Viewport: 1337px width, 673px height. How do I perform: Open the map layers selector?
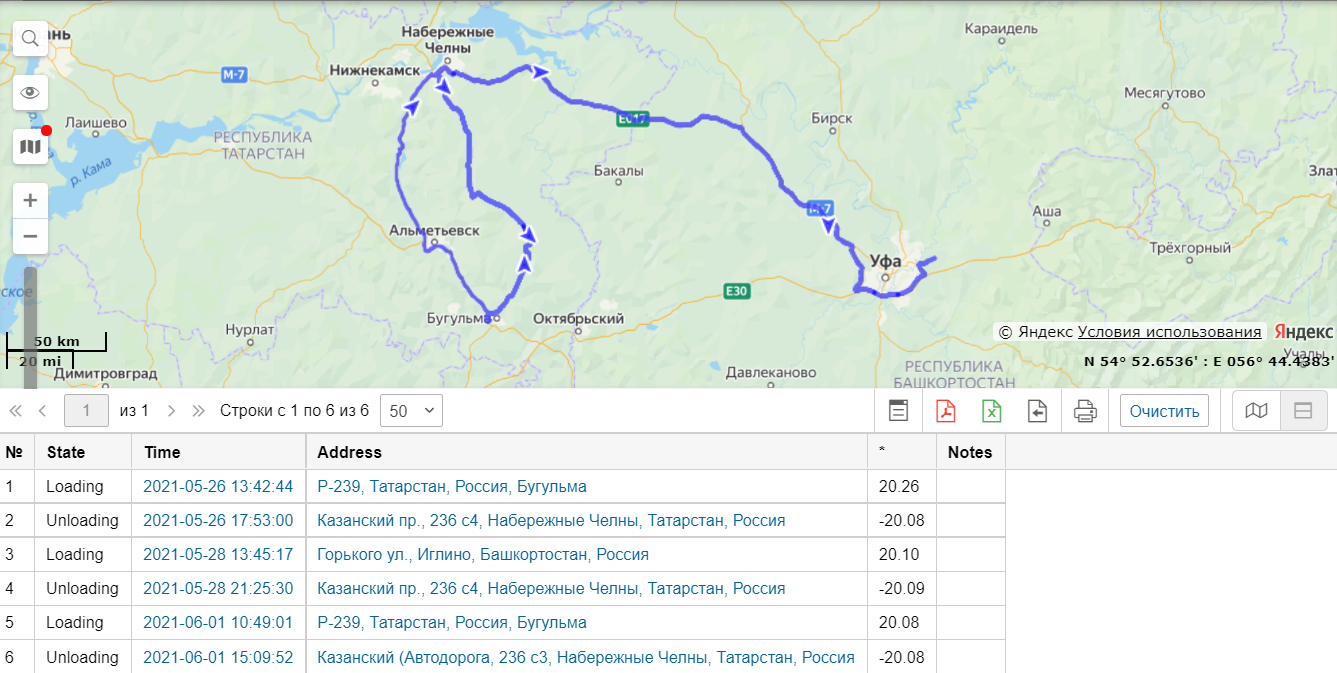(x=30, y=147)
